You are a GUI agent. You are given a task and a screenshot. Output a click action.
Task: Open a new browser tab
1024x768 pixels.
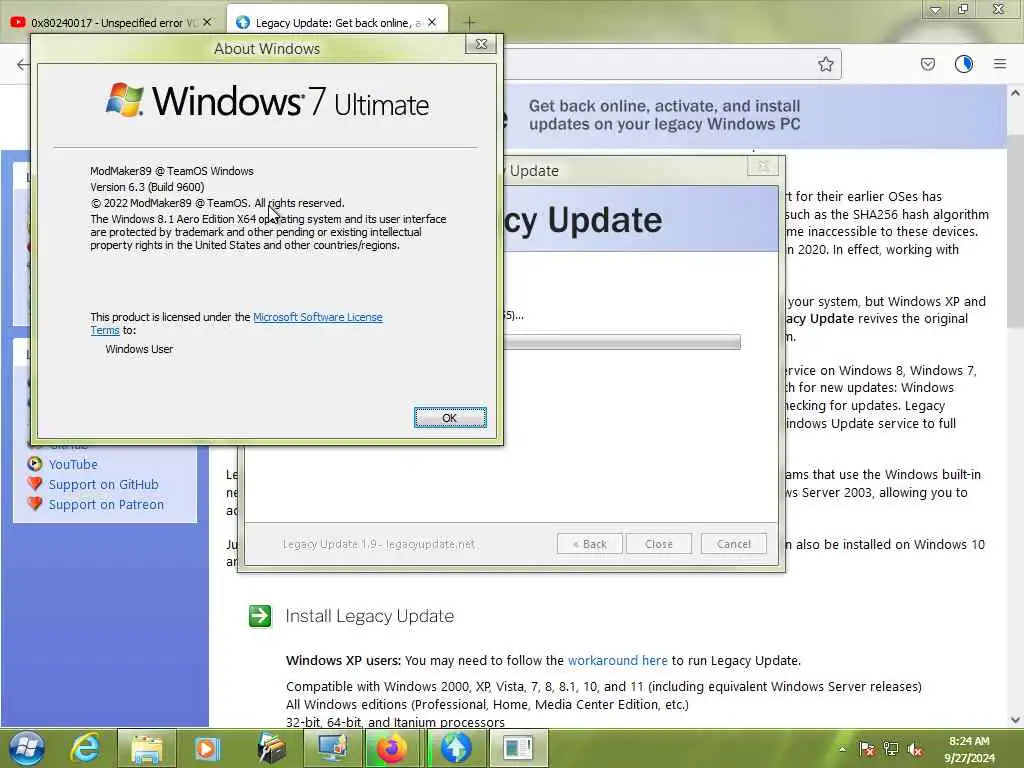(x=469, y=23)
